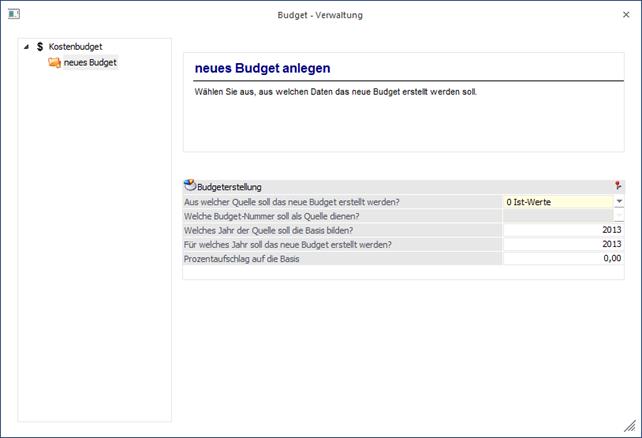
Task: Click the dollar sign icon beside Kostenbudget
Action: click(39, 47)
